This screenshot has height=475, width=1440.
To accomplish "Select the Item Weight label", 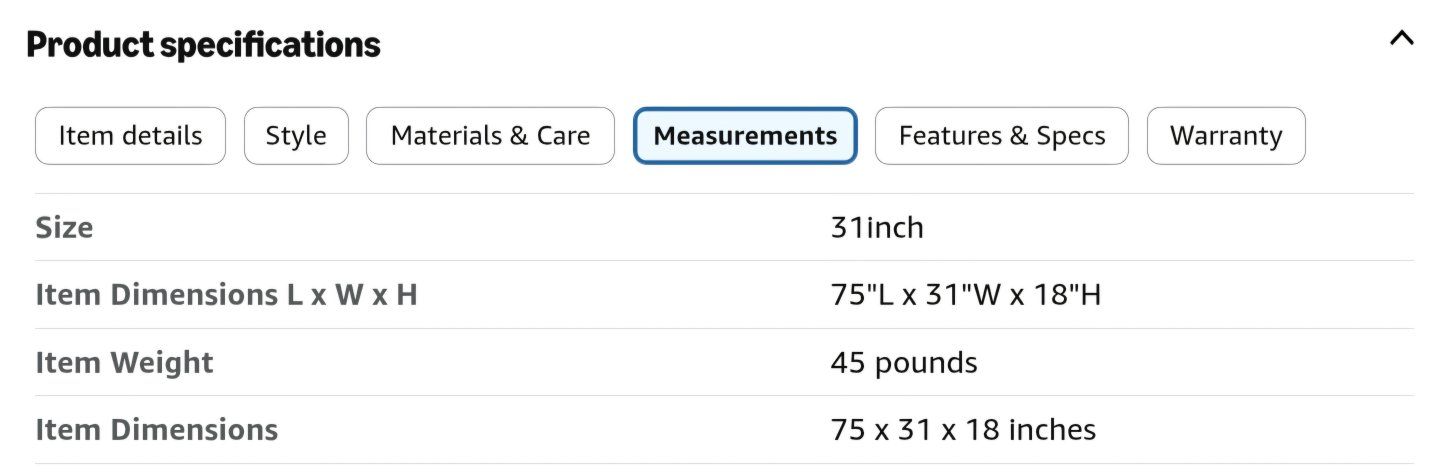I will (124, 362).
